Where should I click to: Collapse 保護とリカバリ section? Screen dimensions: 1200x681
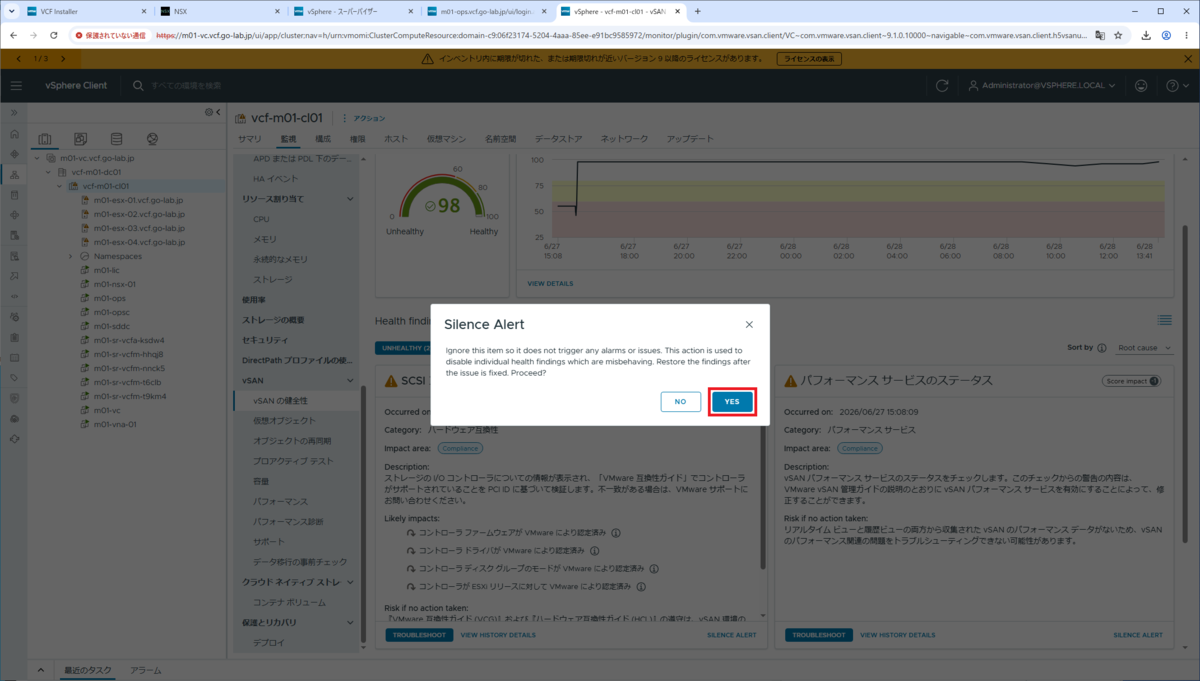click(350, 623)
